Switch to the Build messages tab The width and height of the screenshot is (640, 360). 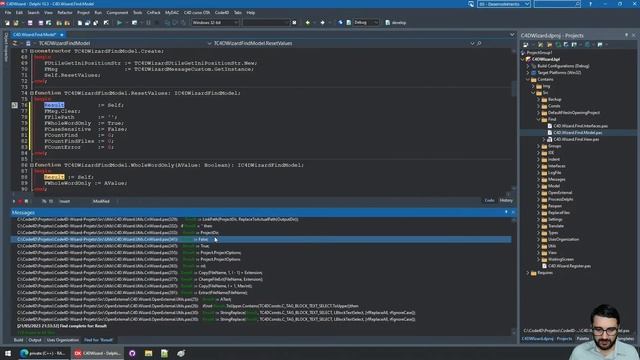point(18,340)
